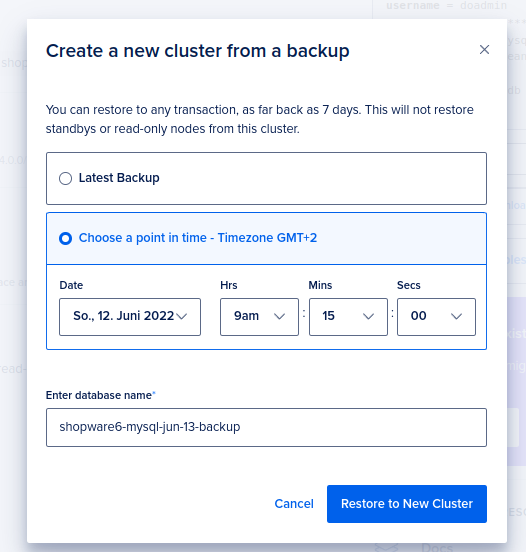Click the chevron arrow in Hrs field
The image size is (526, 552).
[x=280, y=316]
